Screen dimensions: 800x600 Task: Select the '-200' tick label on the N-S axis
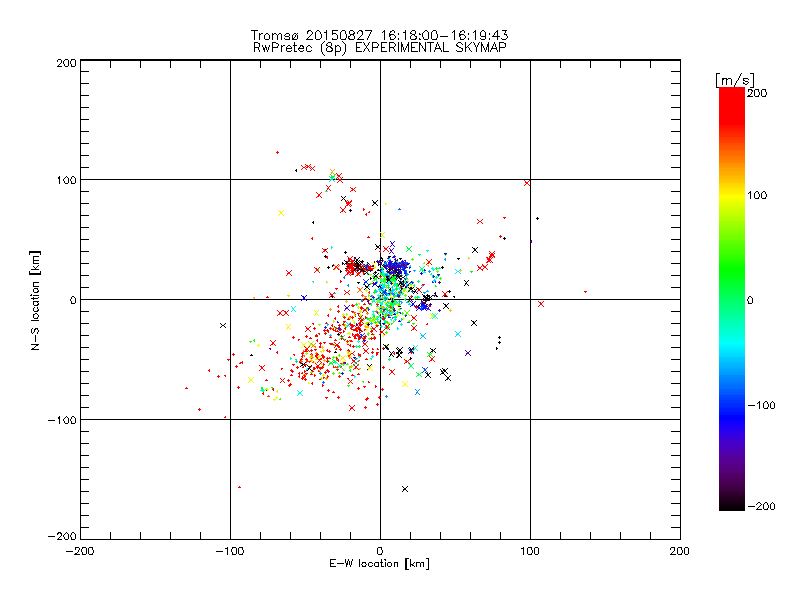pyautogui.click(x=62, y=537)
